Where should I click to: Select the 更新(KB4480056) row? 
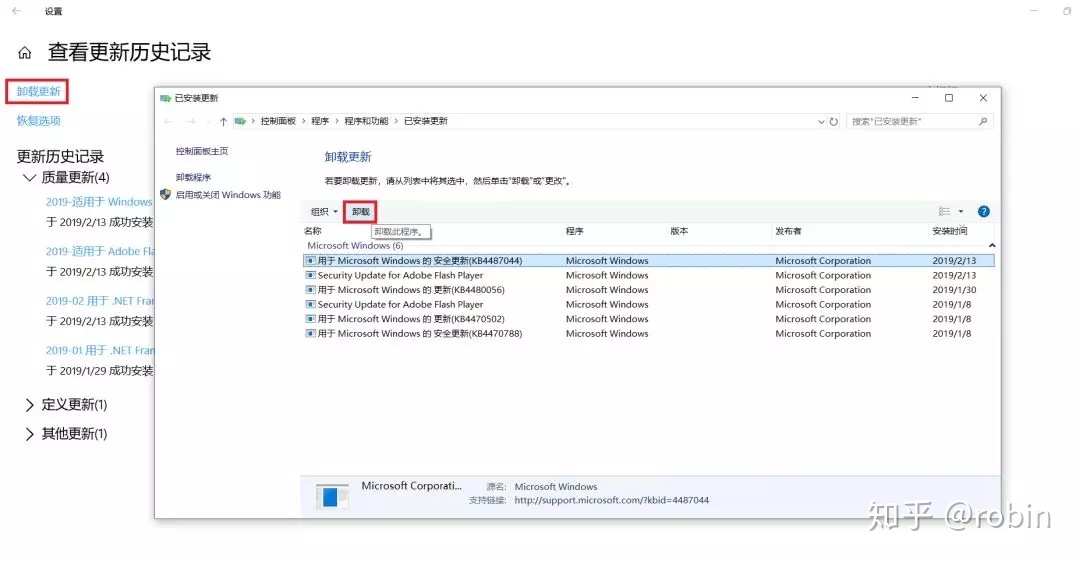point(649,289)
